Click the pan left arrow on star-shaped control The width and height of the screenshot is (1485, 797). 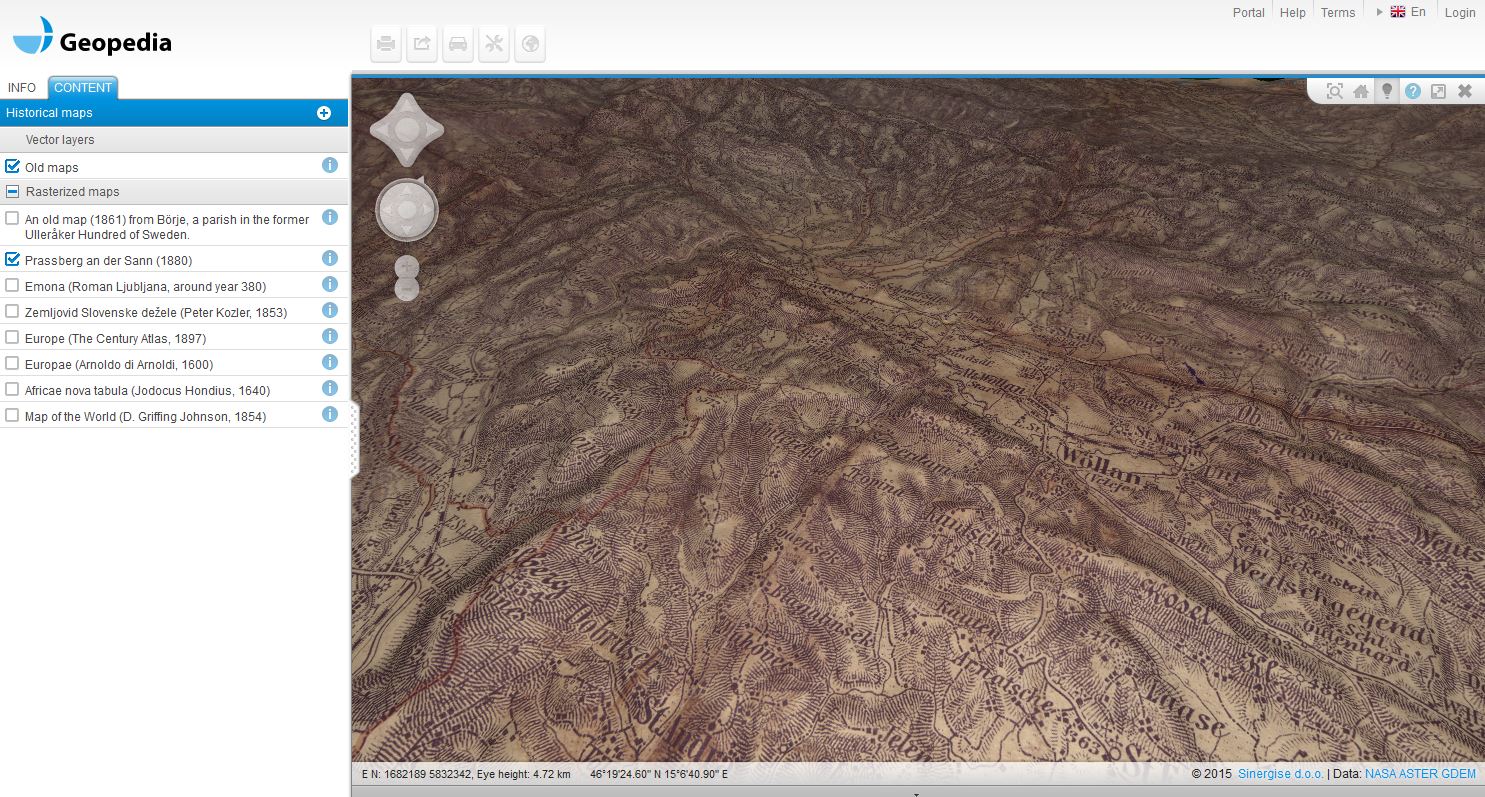click(x=381, y=130)
